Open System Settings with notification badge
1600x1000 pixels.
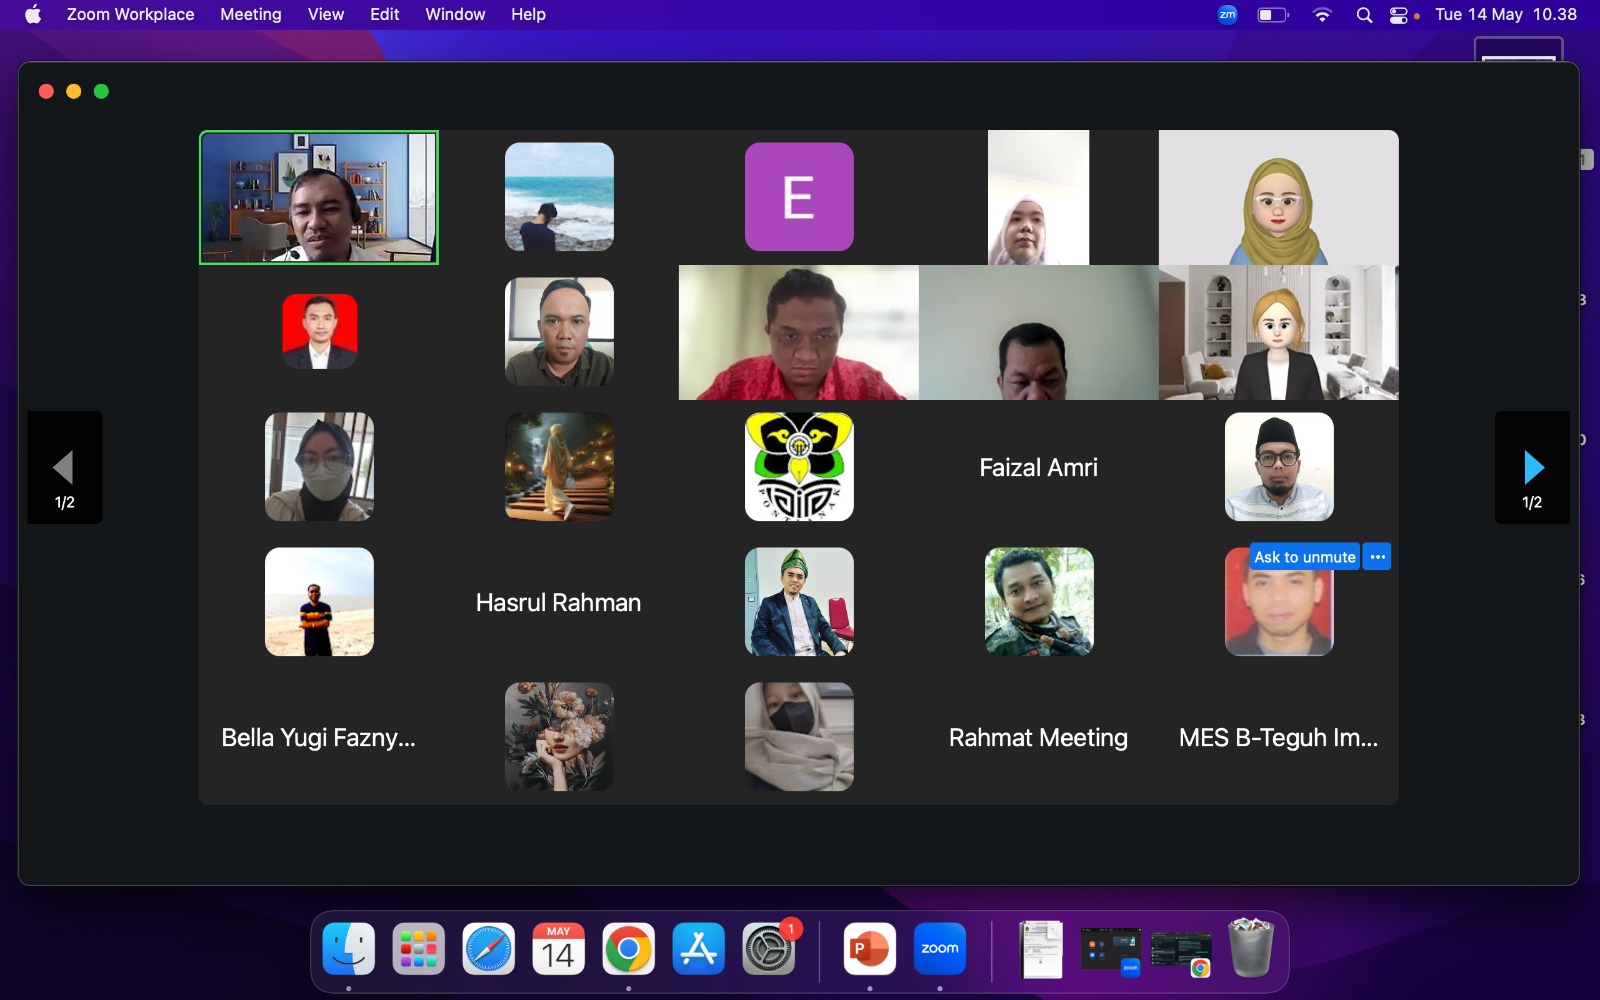[x=768, y=949]
